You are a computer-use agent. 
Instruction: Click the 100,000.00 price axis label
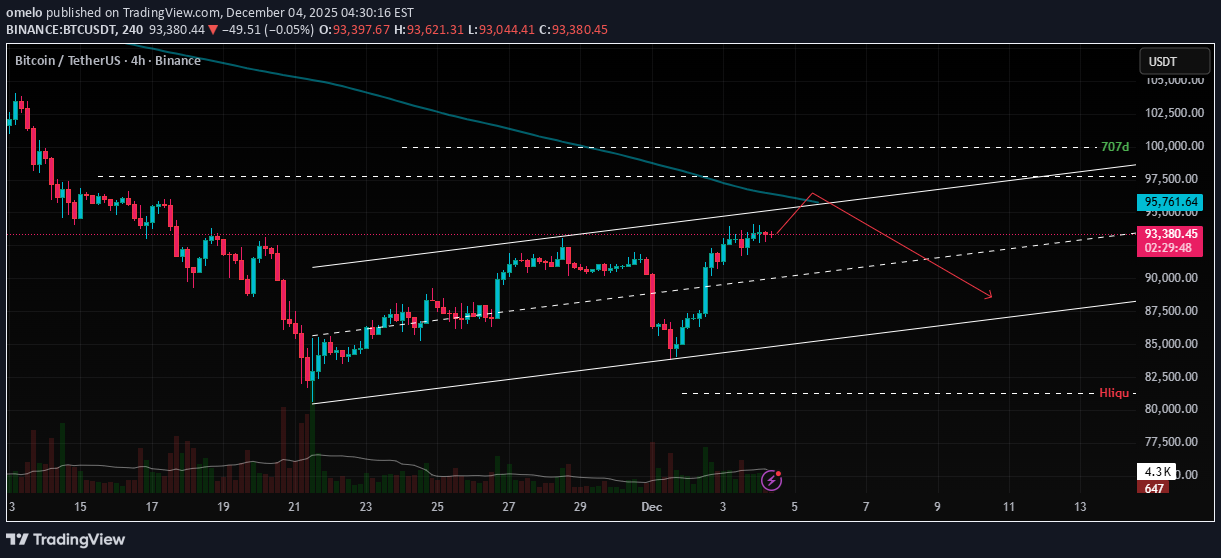tap(1173, 146)
